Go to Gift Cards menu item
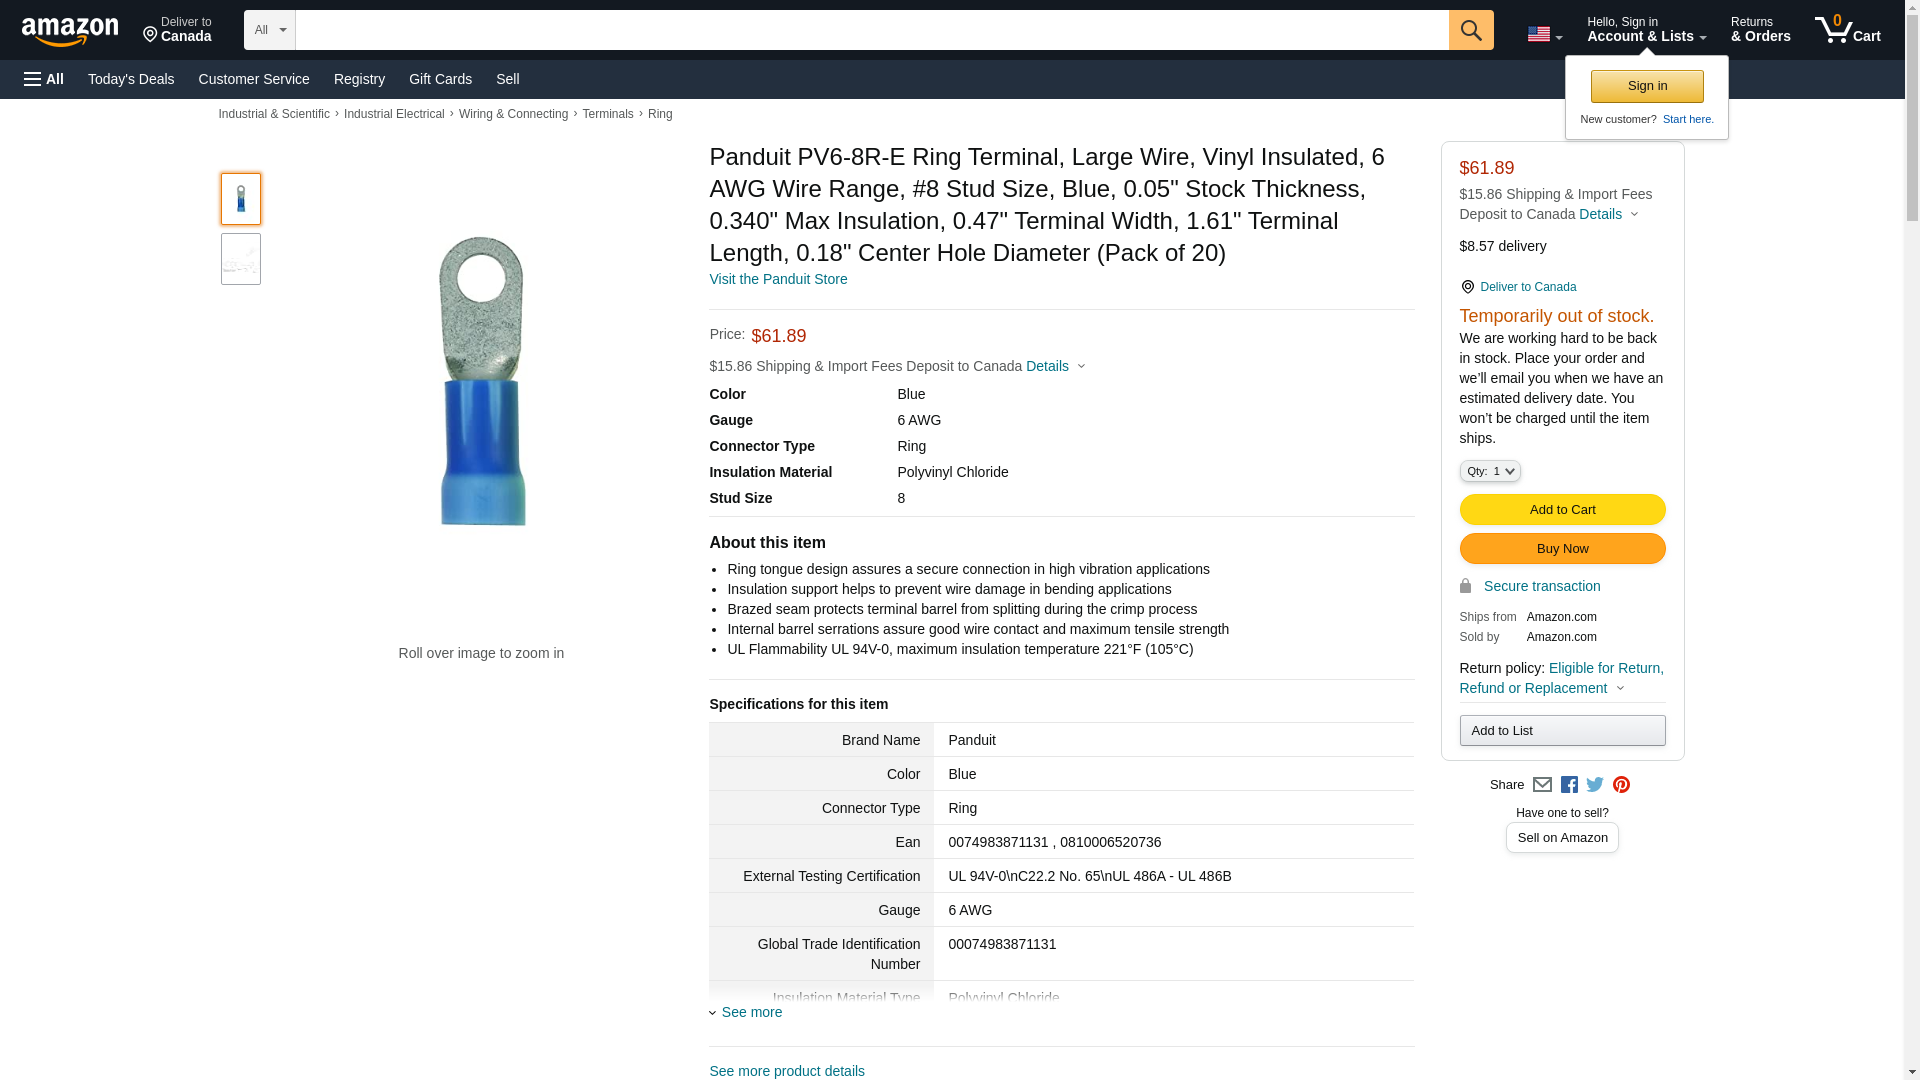This screenshot has height=1080, width=1920. click(440, 79)
